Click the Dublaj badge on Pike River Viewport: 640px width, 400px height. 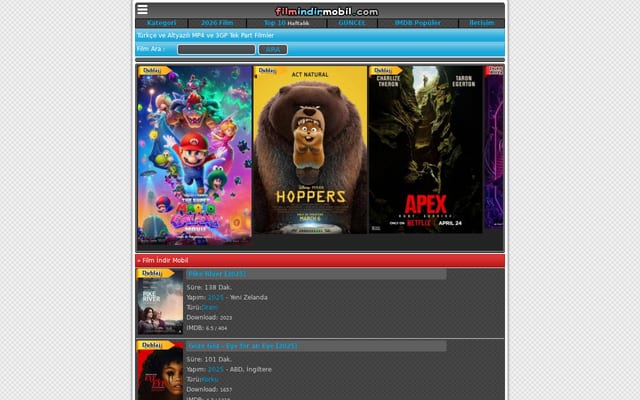155,273
